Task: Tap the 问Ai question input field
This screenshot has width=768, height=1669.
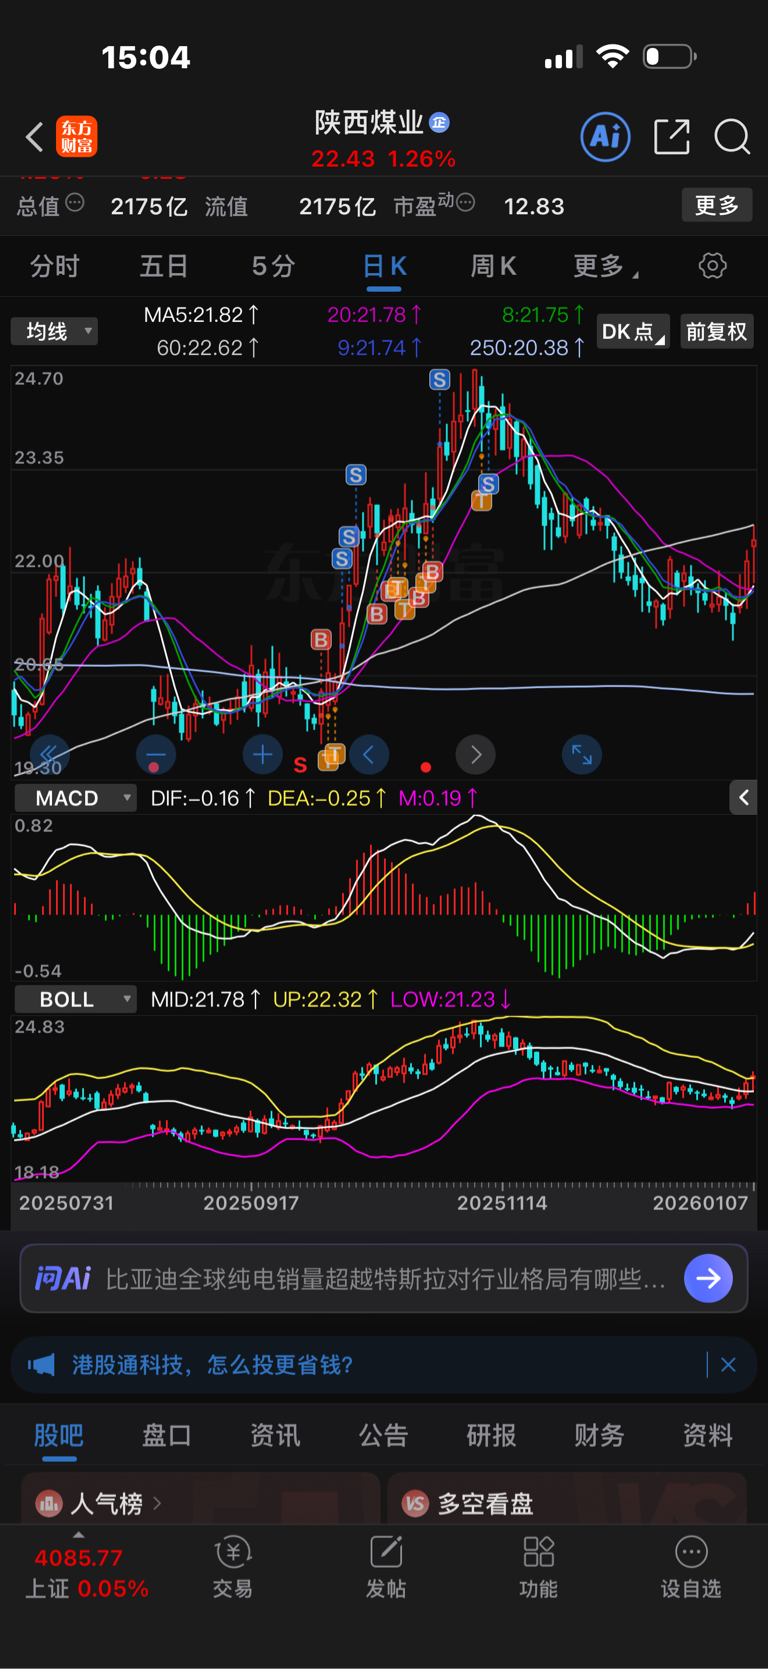Action: click(386, 1279)
